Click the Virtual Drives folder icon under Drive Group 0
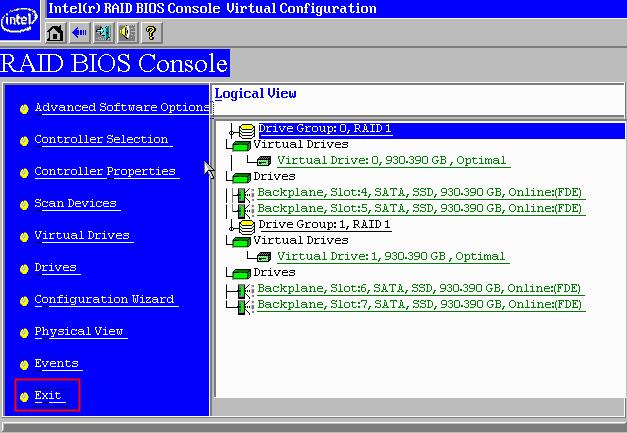The width and height of the screenshot is (627, 433). pos(241,146)
